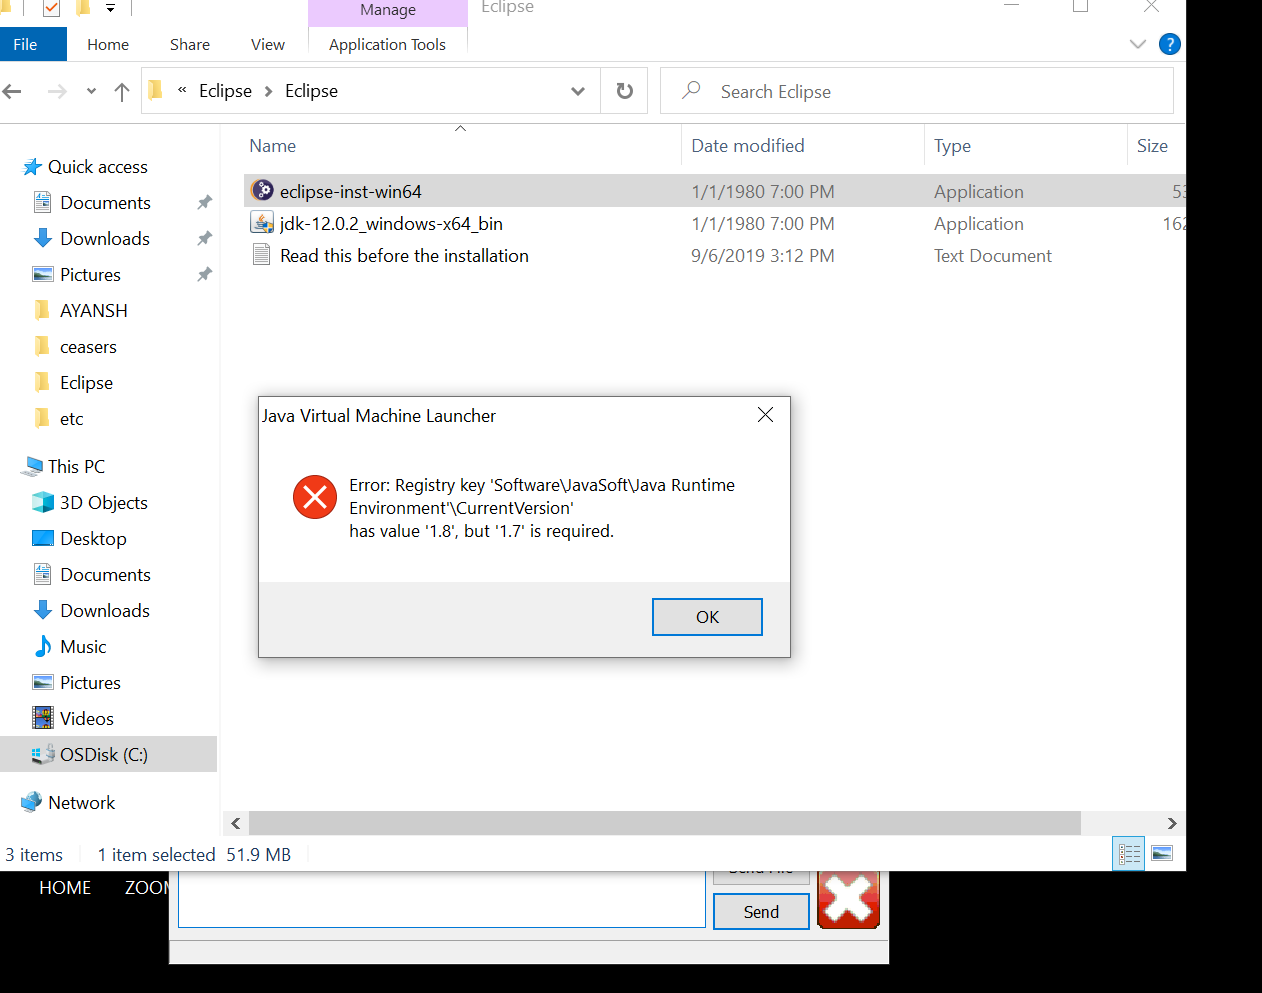Expand subfolders after first Eclipse breadcrumb
The width and height of the screenshot is (1262, 993).
coord(268,91)
